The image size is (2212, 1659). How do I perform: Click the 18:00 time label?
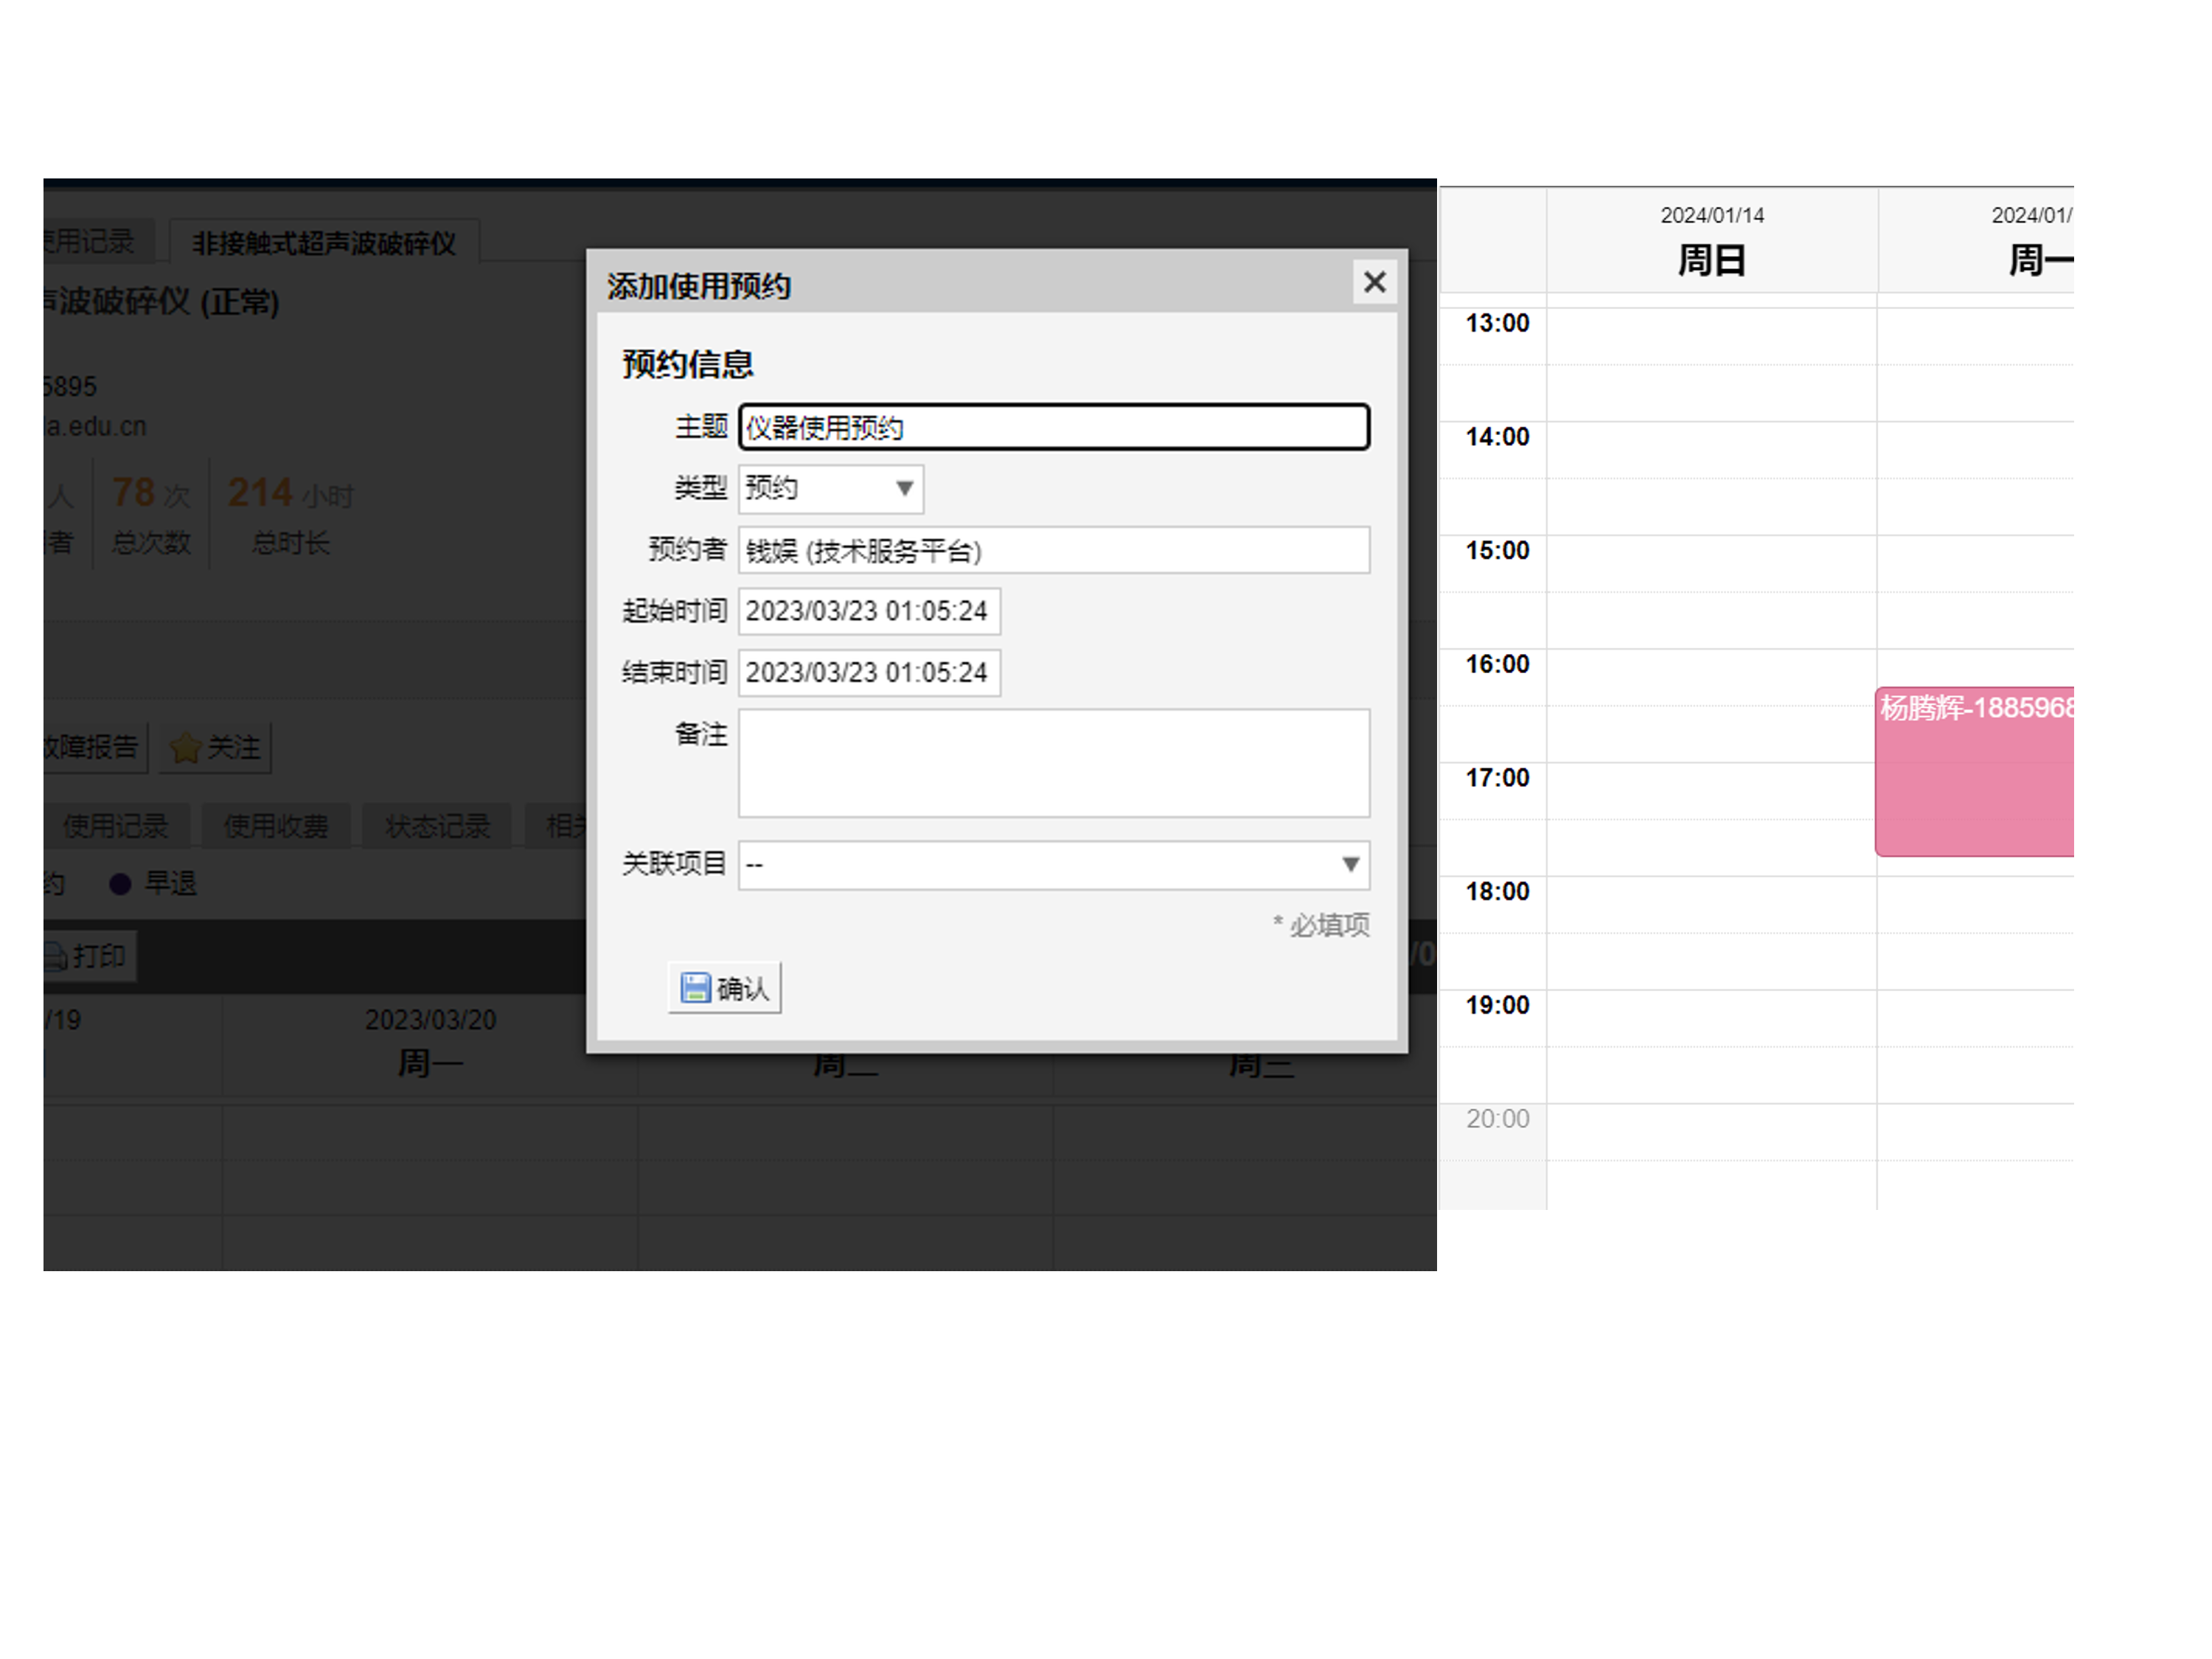coord(1497,891)
